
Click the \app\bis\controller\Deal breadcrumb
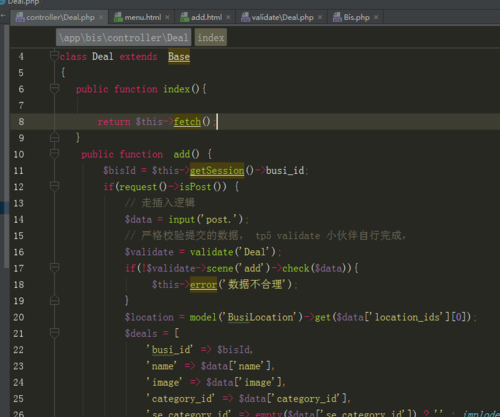[124, 37]
